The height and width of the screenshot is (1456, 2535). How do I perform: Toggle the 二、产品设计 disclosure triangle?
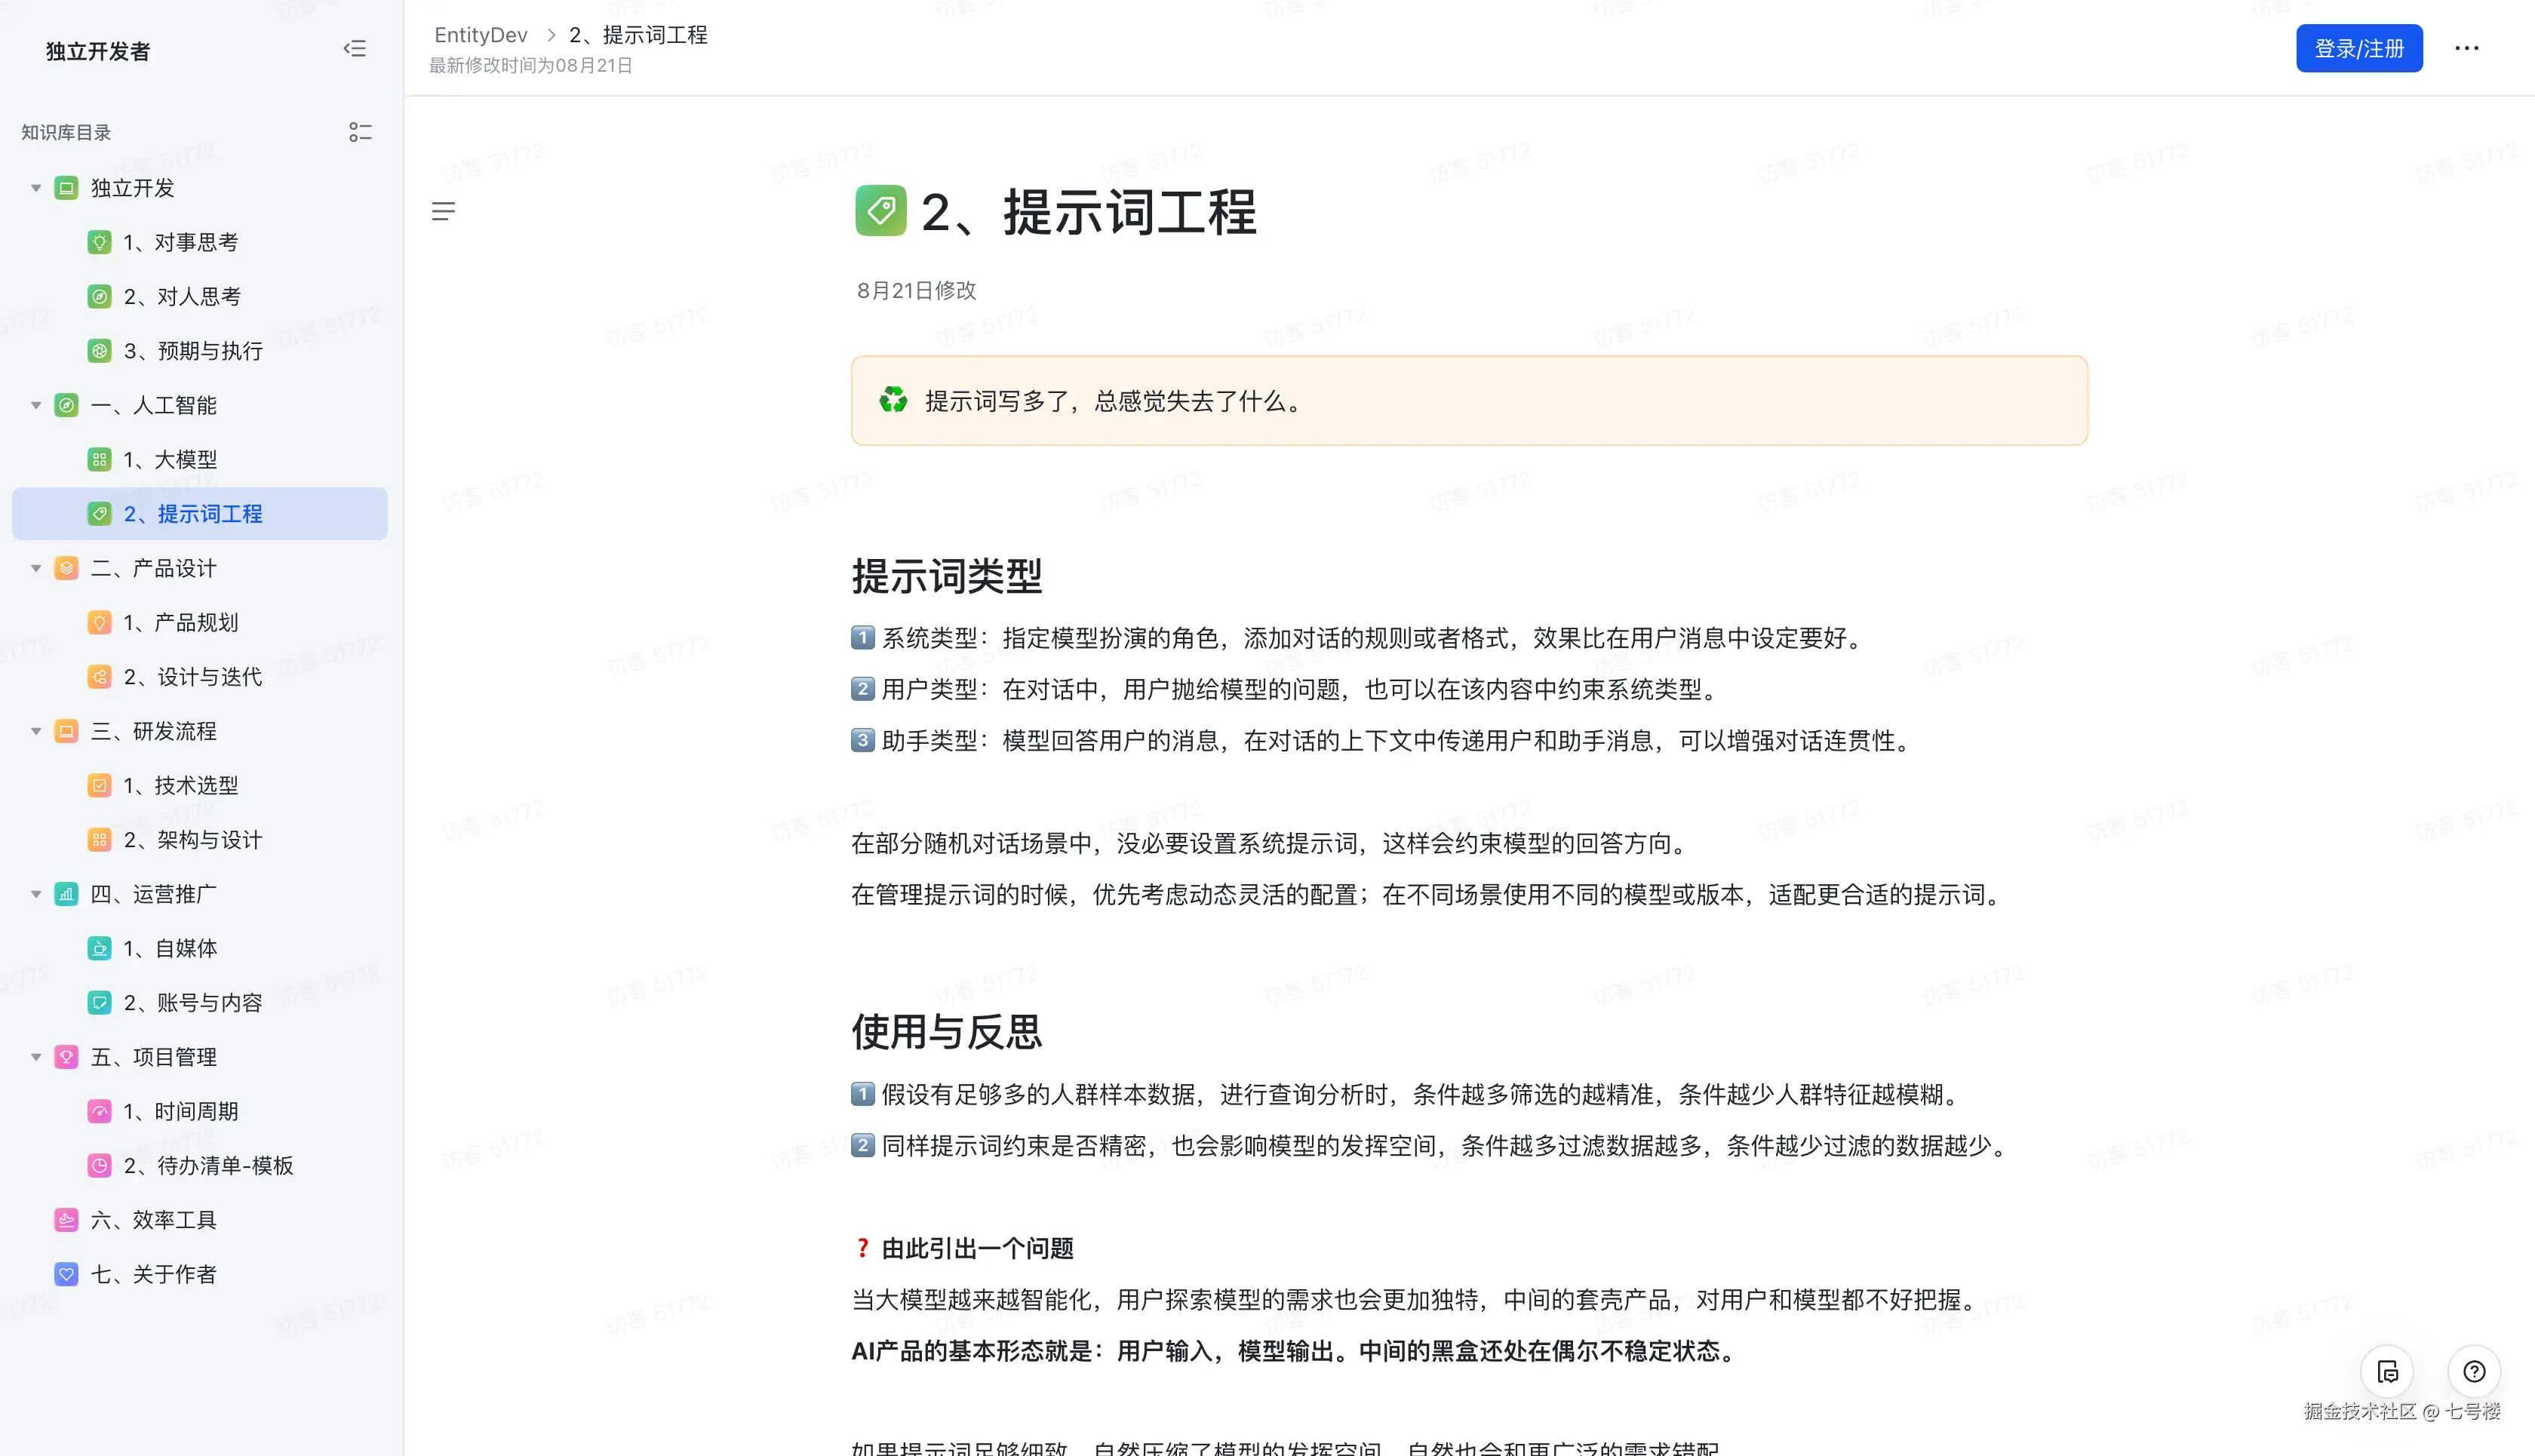click(x=36, y=567)
